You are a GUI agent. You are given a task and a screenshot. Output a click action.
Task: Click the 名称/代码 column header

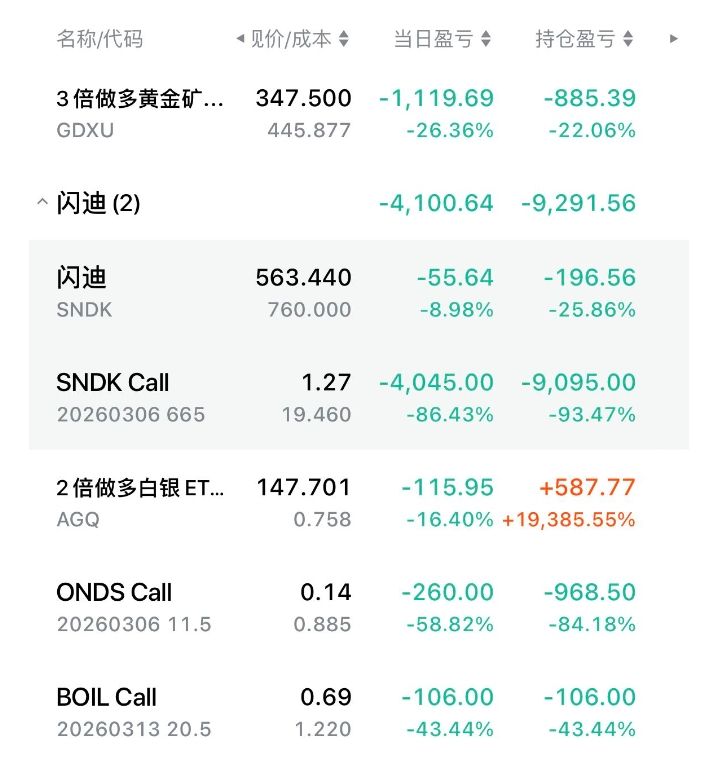point(100,39)
